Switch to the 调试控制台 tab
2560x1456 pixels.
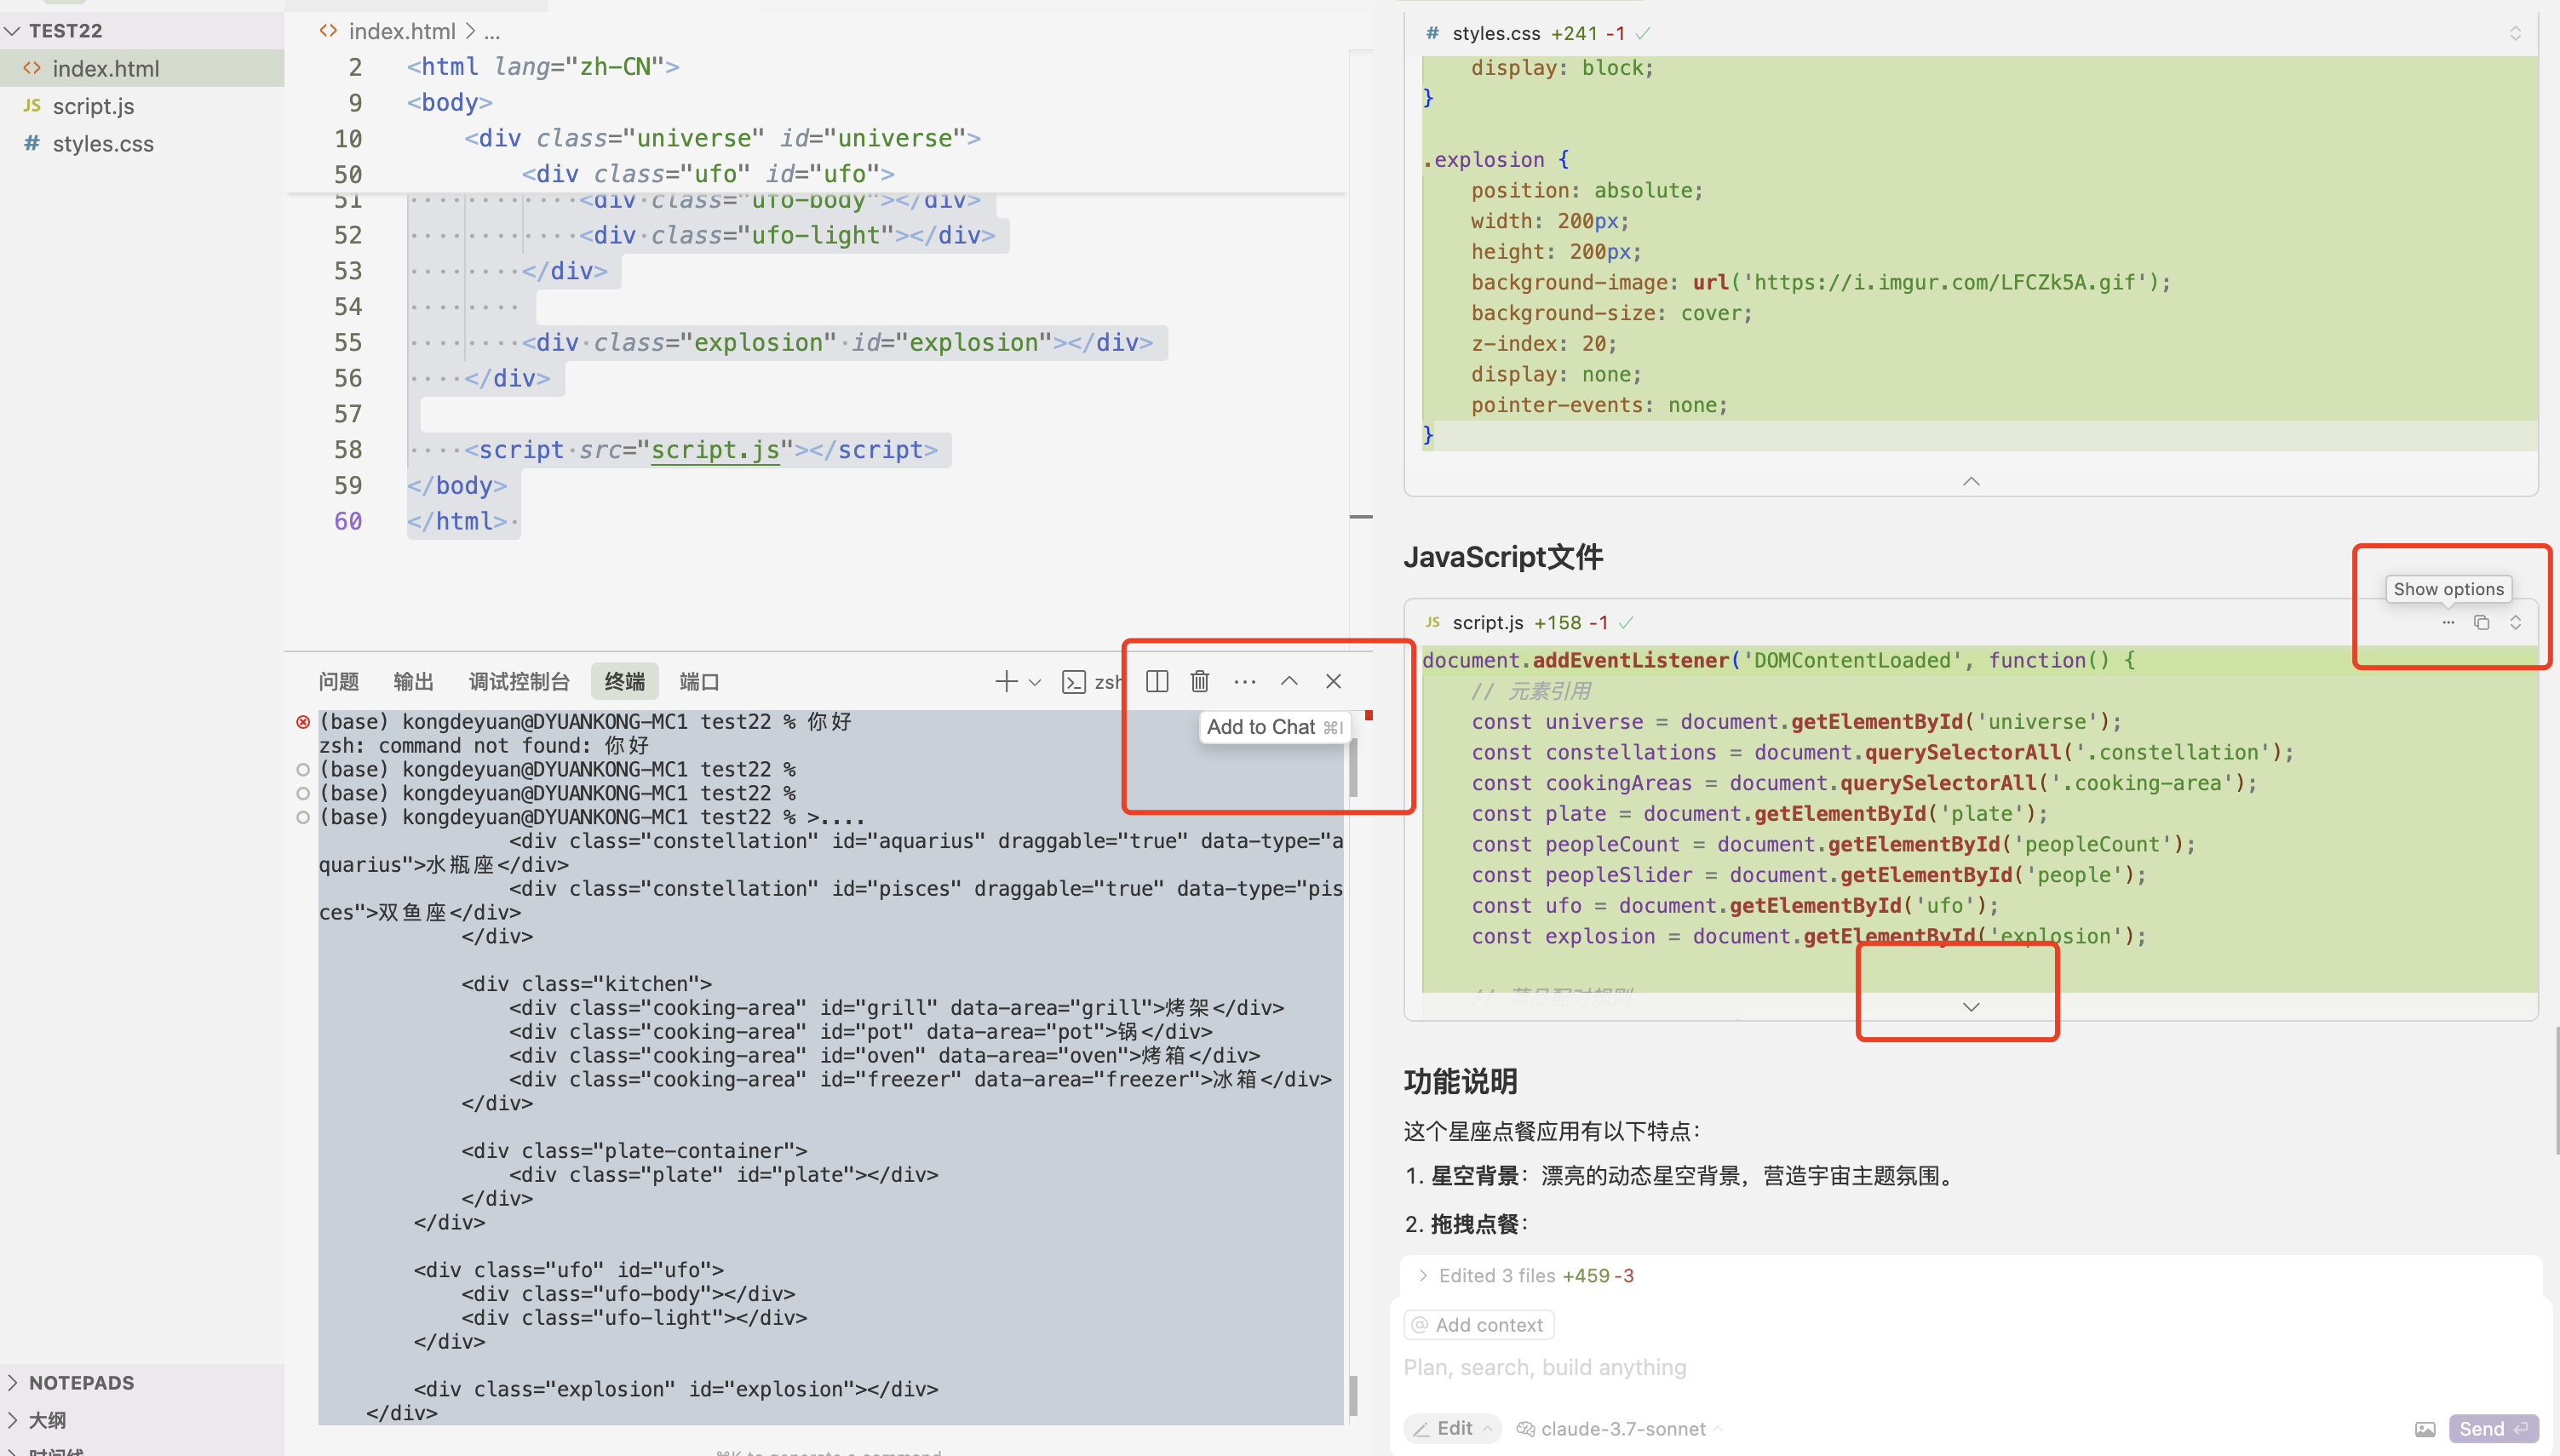(x=518, y=681)
